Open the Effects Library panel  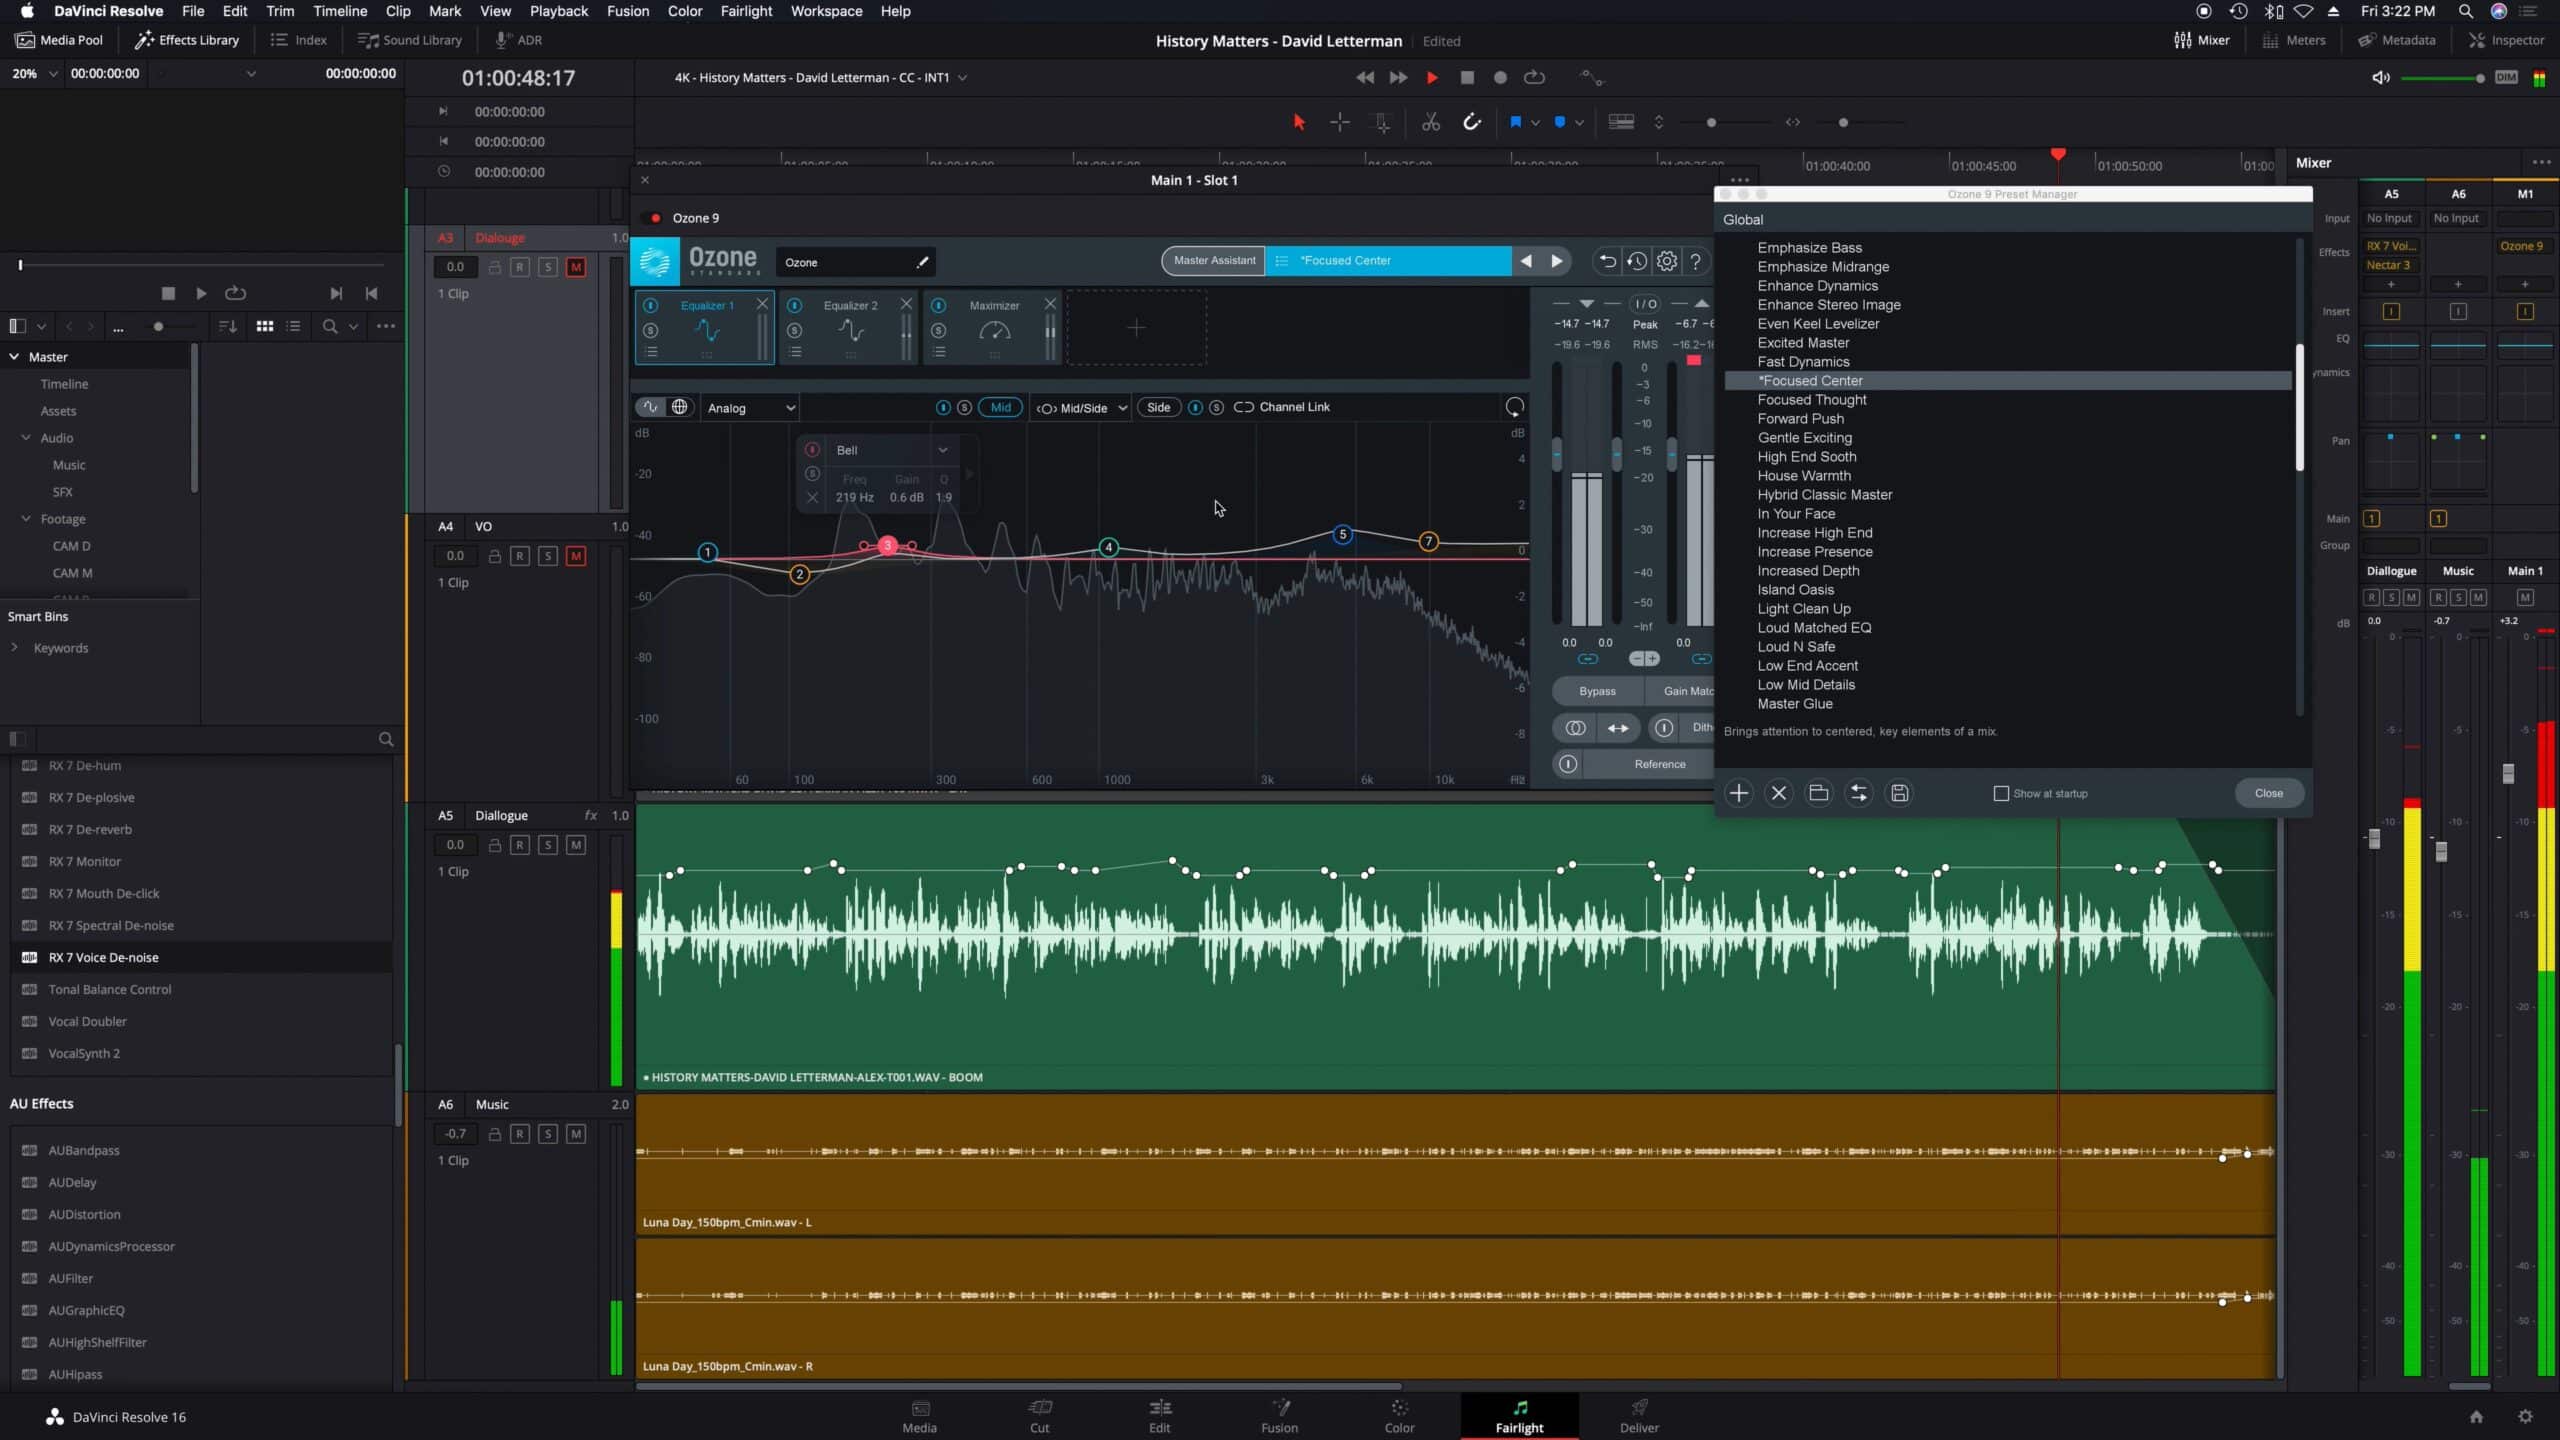click(187, 40)
